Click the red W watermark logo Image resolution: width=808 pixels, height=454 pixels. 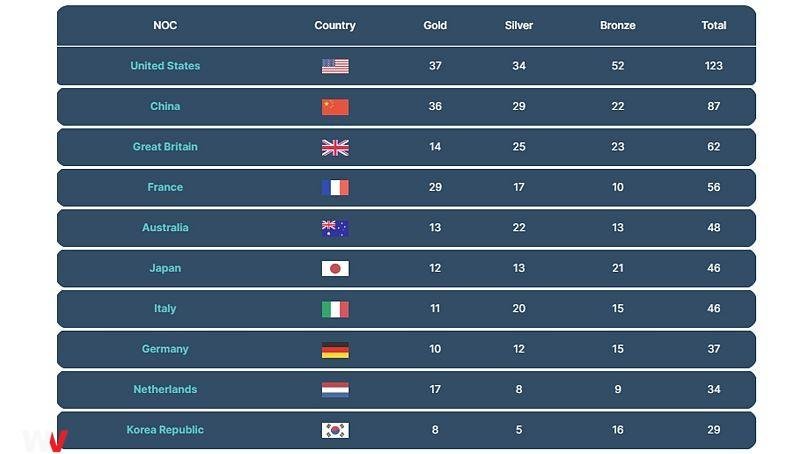point(58,442)
